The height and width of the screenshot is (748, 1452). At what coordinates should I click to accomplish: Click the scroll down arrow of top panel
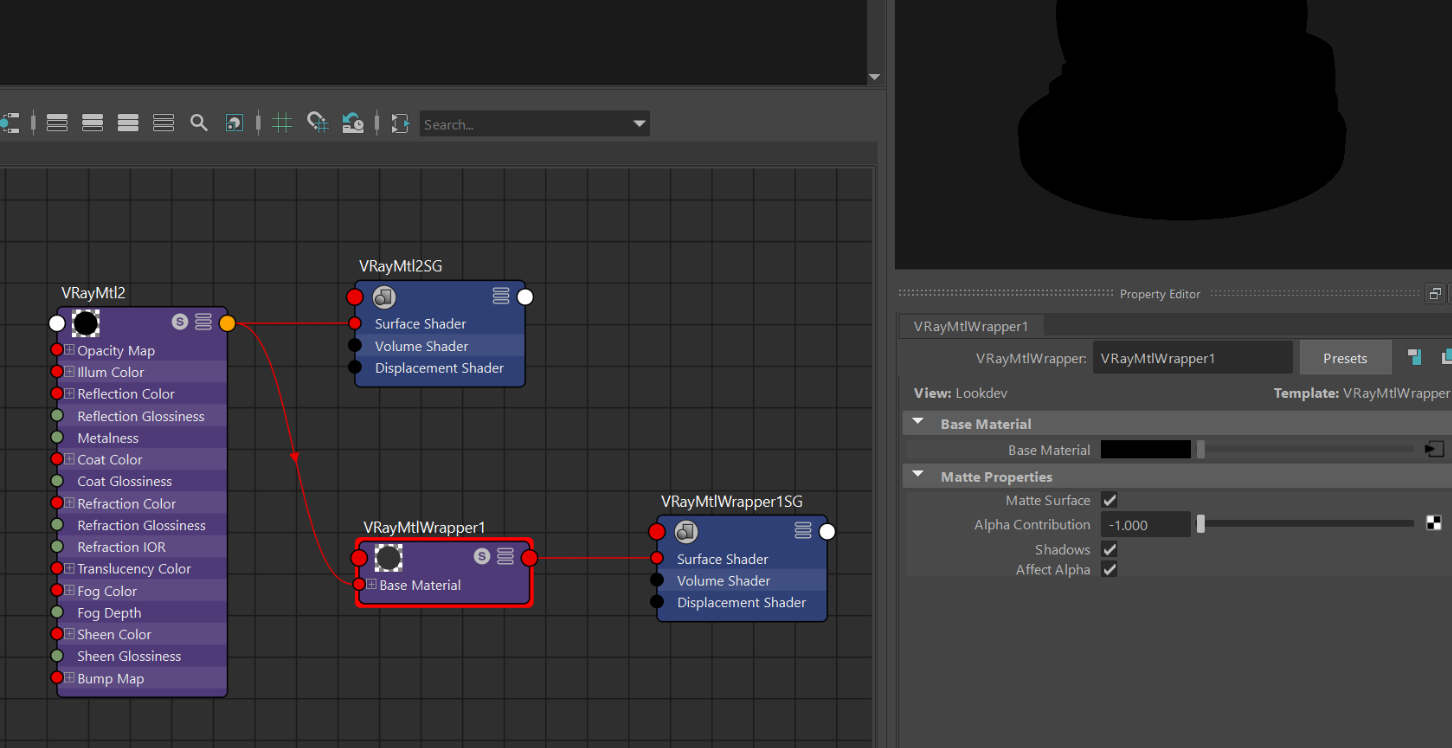pyautogui.click(x=874, y=77)
